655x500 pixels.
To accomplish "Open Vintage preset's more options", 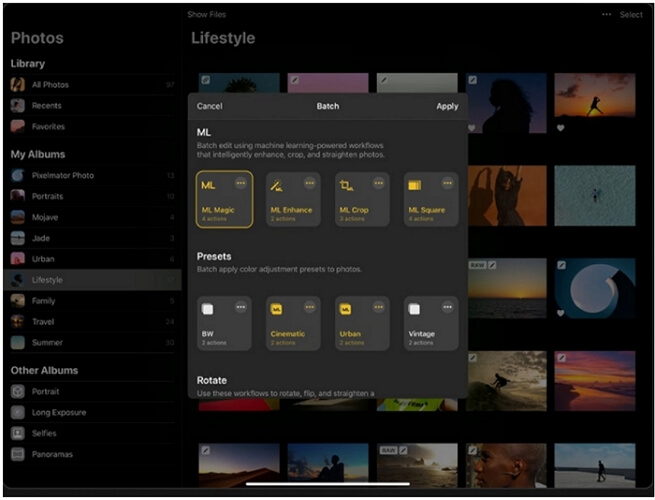I will tap(447, 307).
